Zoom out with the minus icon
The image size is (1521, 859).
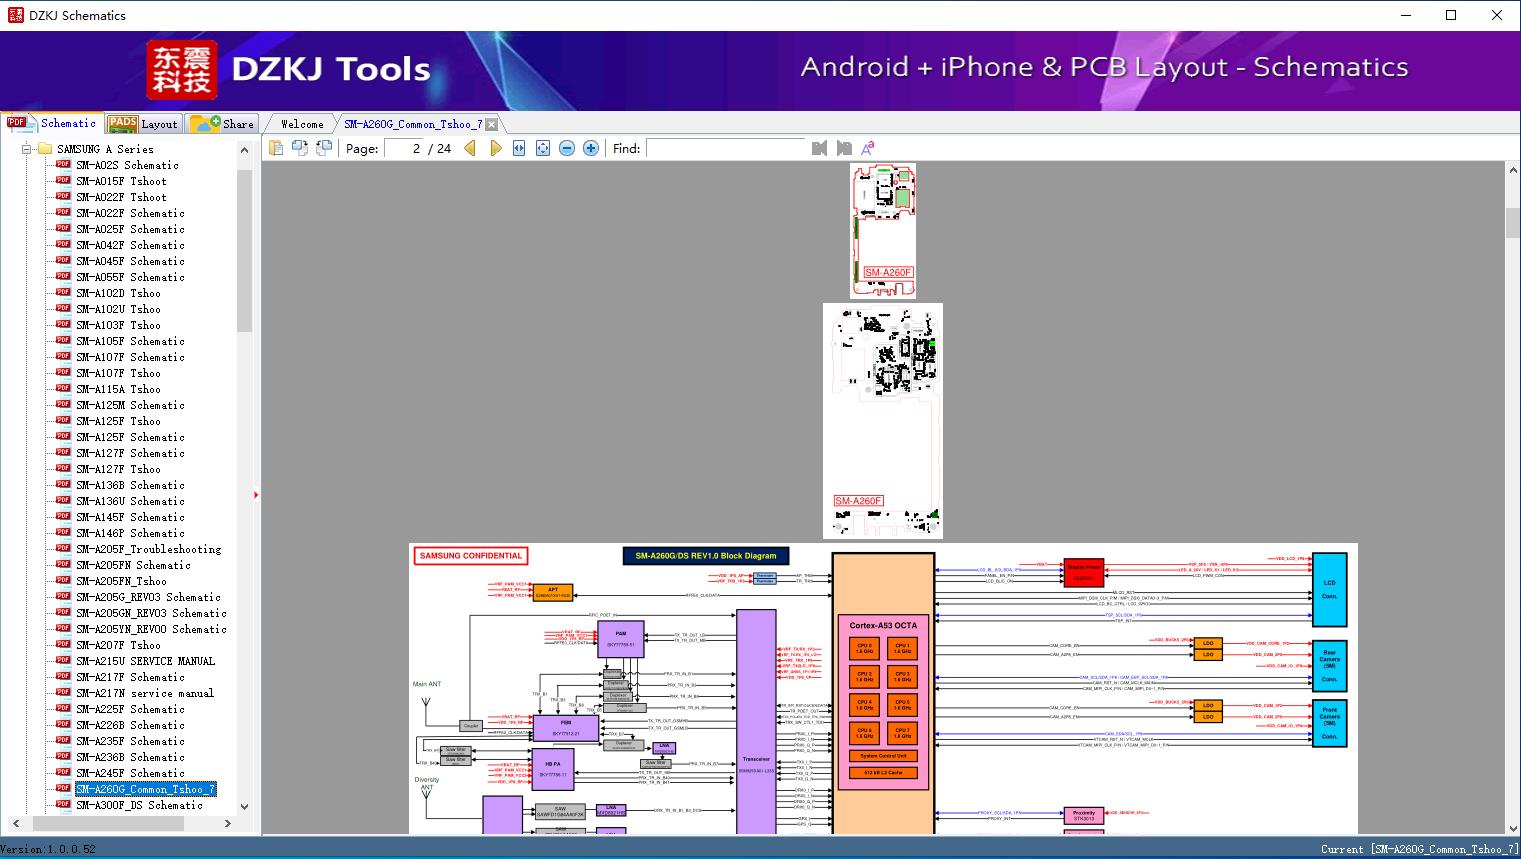tap(567, 148)
